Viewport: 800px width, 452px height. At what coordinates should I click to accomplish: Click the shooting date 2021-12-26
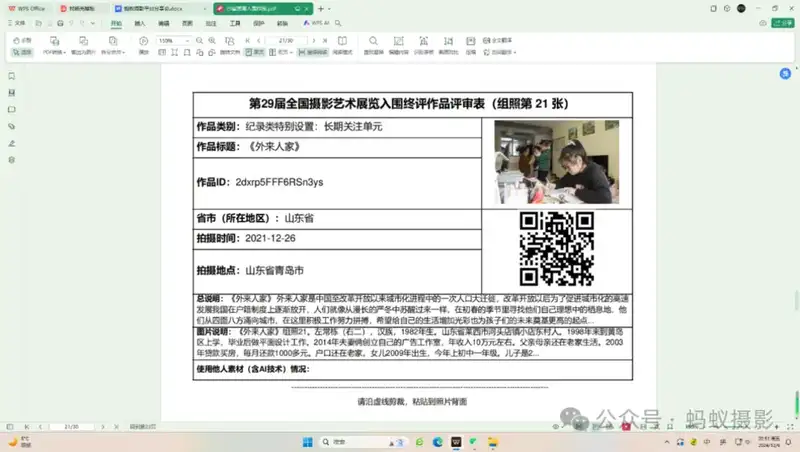(x=270, y=238)
